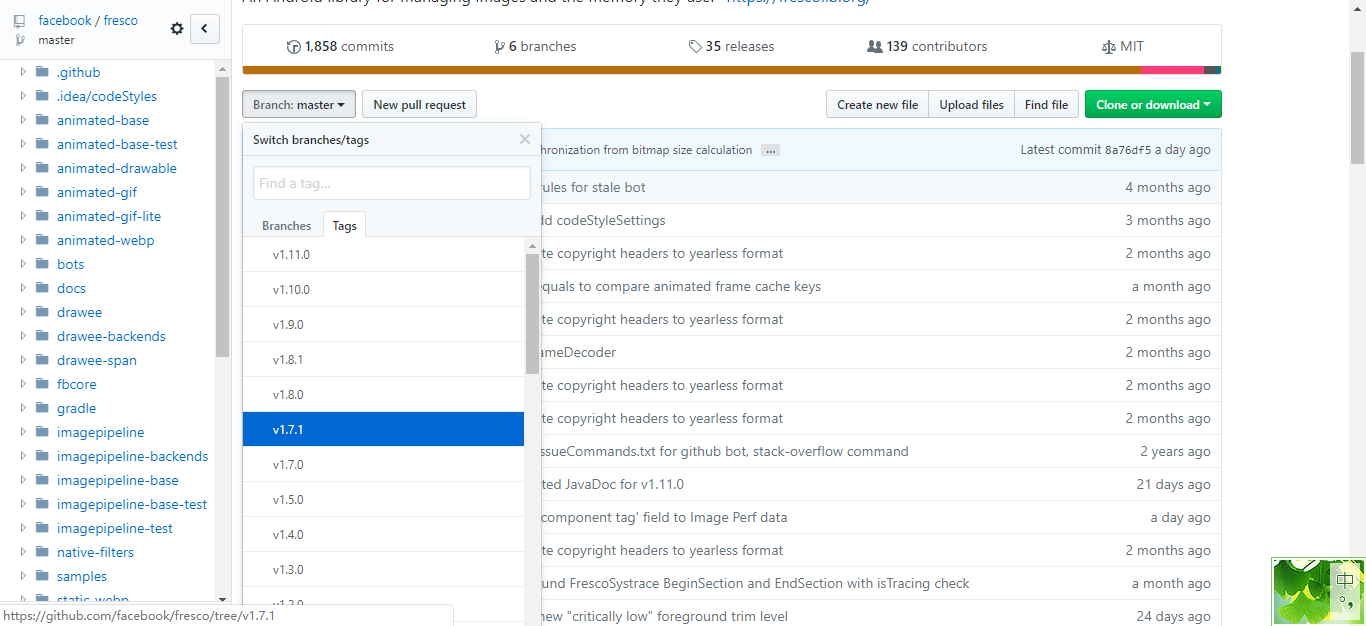The image size is (1366, 626).
Task: Click the tags list scrollbar thumb
Action: (532, 313)
